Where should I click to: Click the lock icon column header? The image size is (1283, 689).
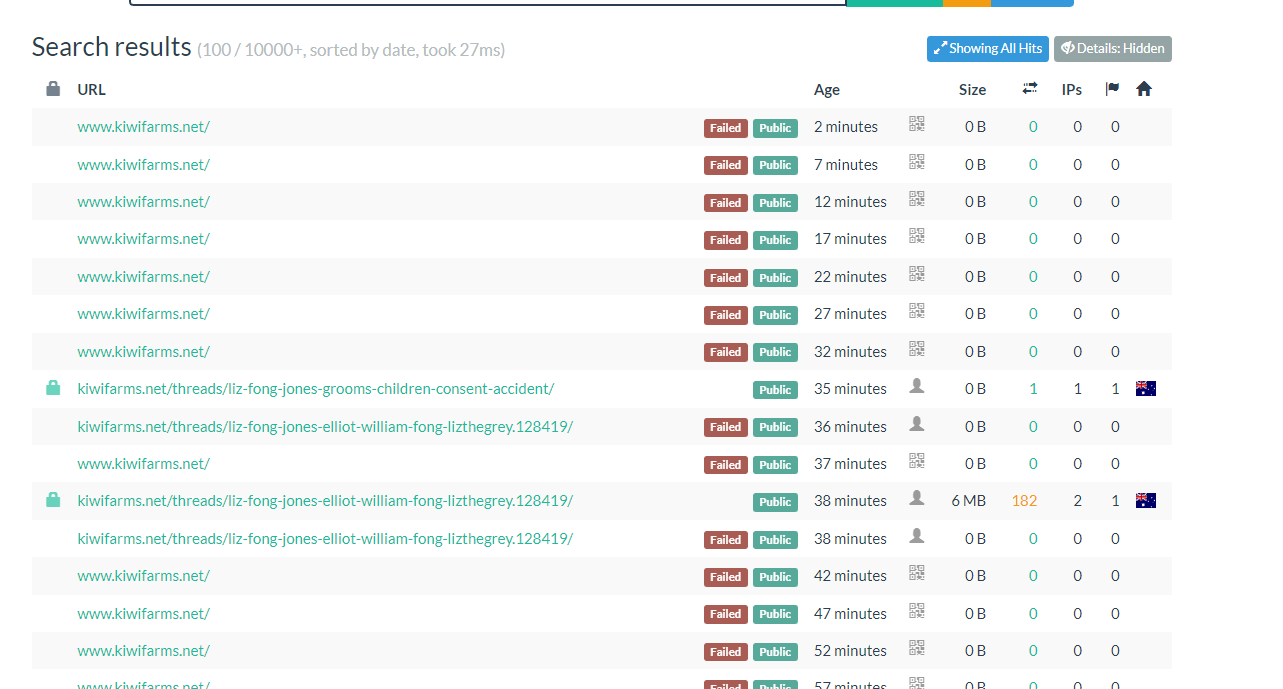53,89
